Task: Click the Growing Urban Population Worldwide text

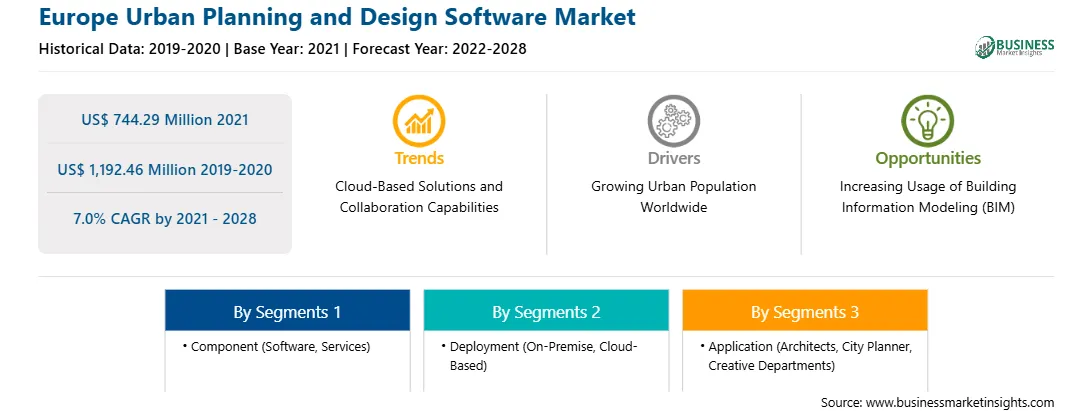Action: click(x=673, y=197)
